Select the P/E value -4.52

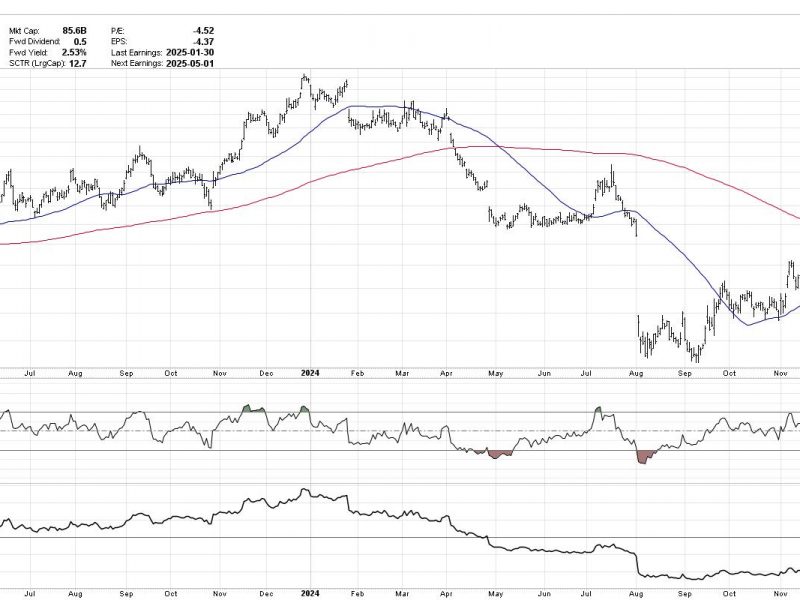pos(204,31)
